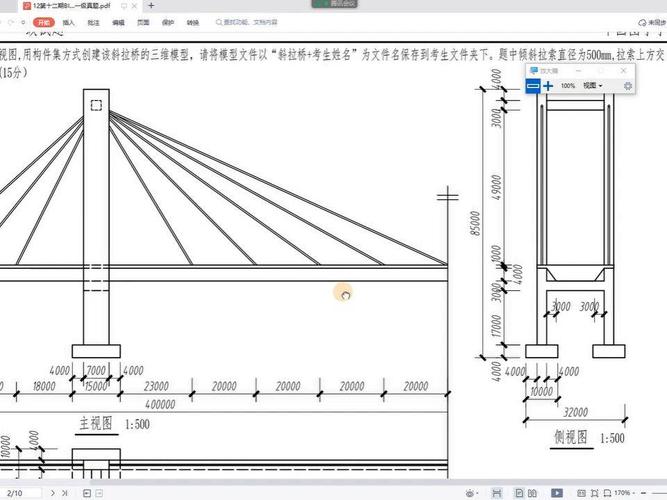Click the search functions input box
The image size is (667, 500).
[x=250, y=21]
